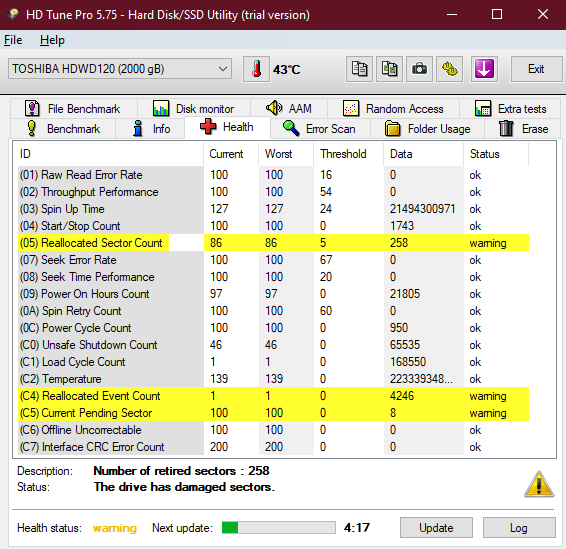Viewport: 566px width, 549px height.
Task: Open the Help menu
Action: (52, 40)
